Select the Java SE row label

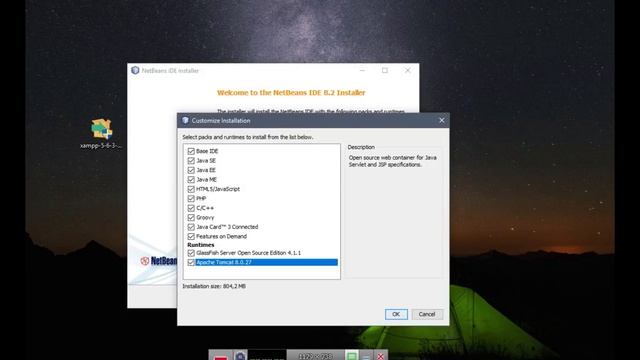coord(206,160)
